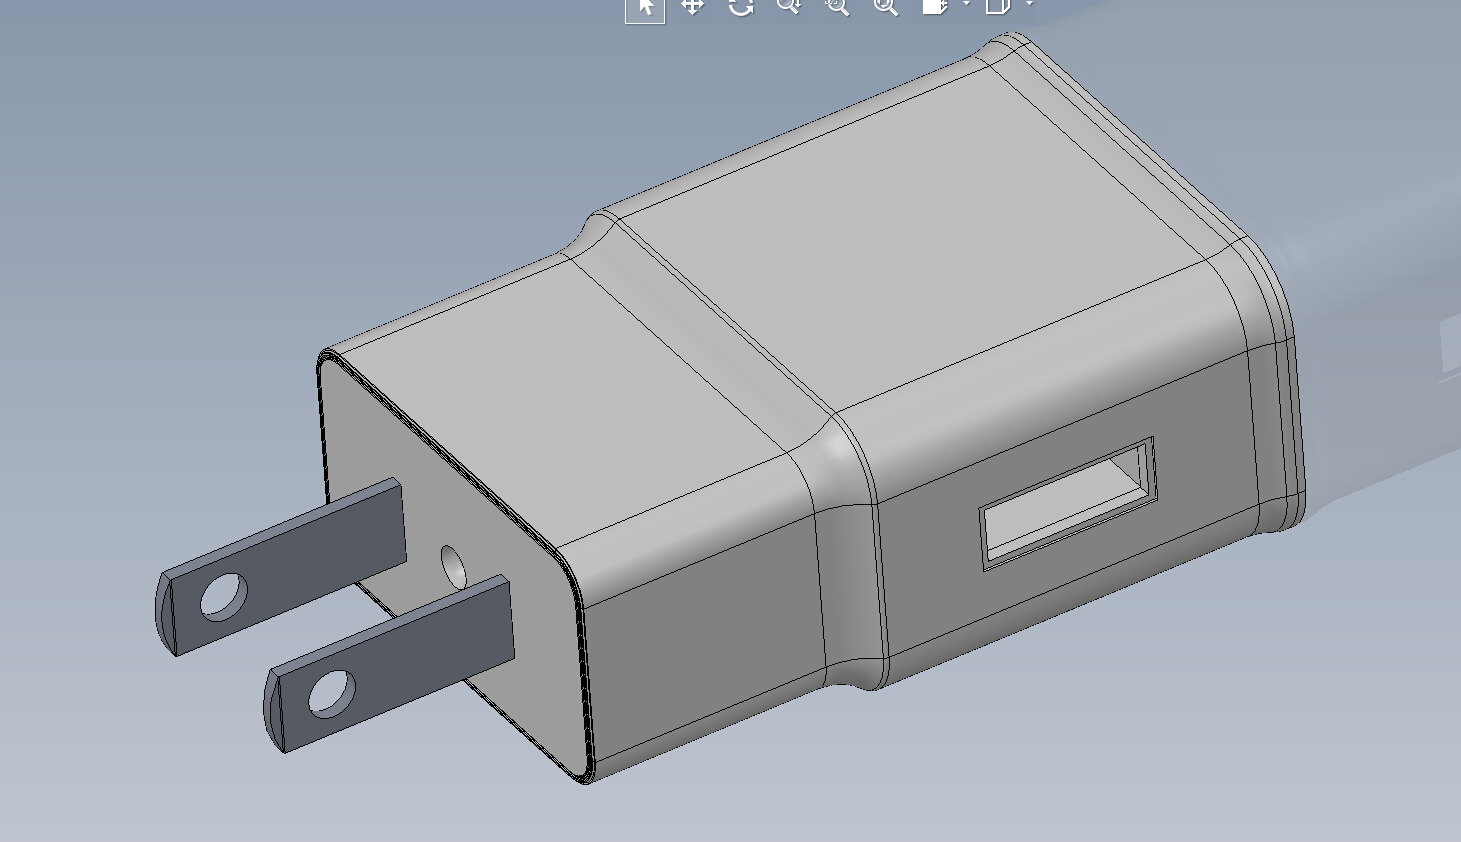Screen dimensions: 1461x842
Task: Click the shaded display style icon
Action: point(935,6)
